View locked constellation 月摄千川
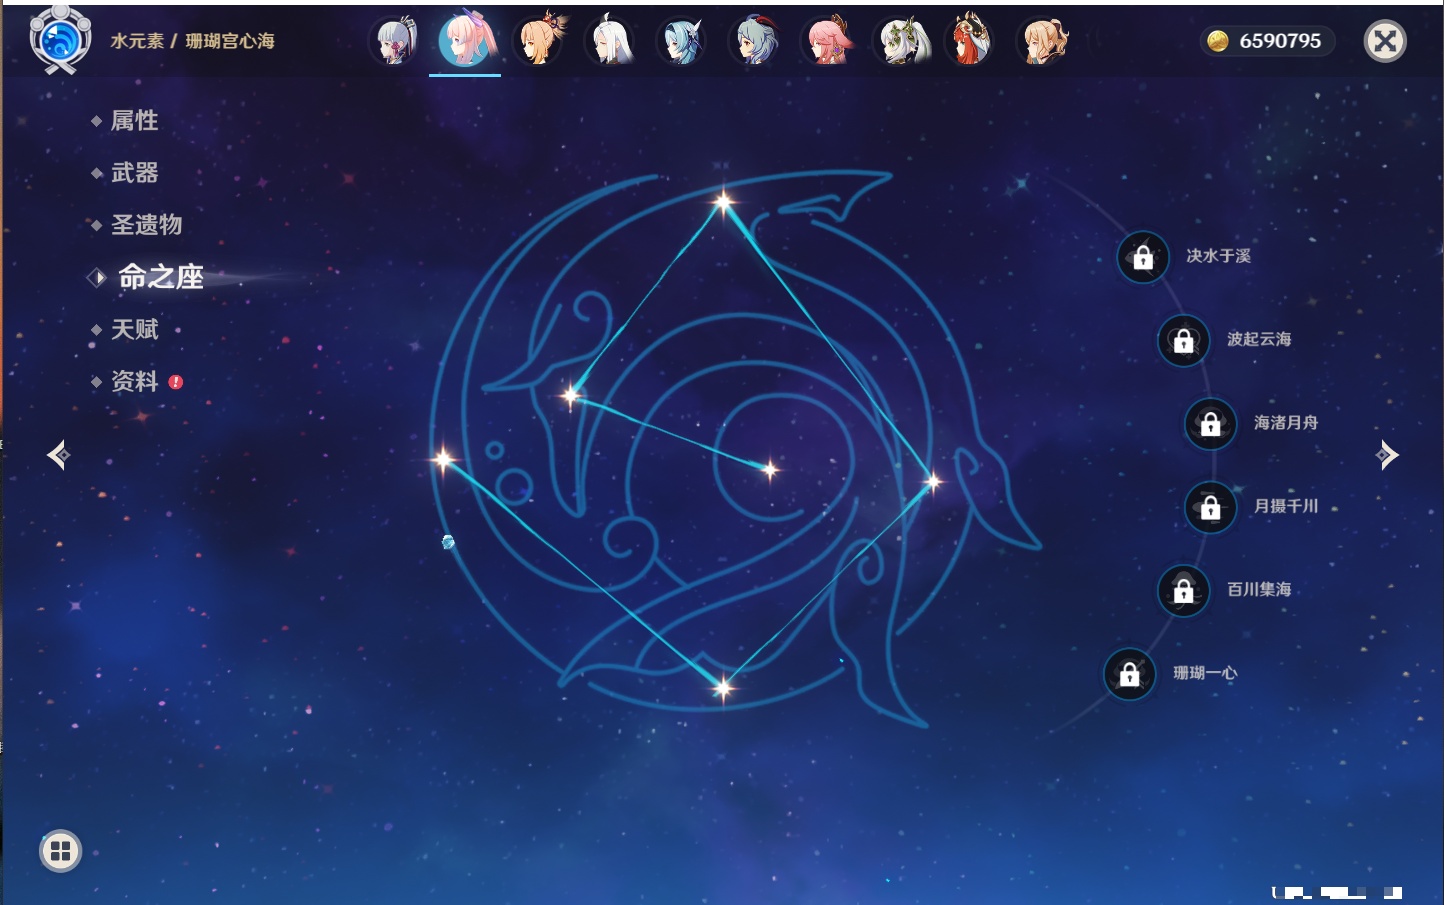This screenshot has height=905, width=1444. (x=1210, y=507)
